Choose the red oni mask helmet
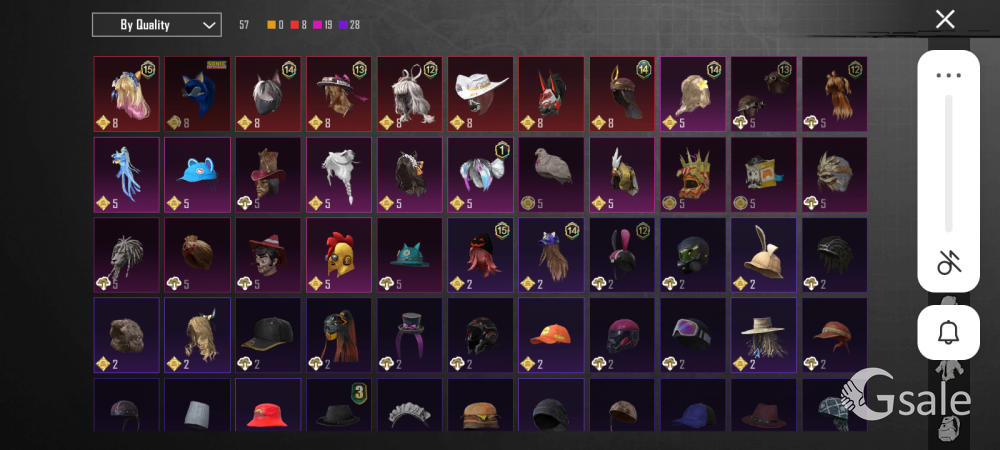 click(x=551, y=94)
